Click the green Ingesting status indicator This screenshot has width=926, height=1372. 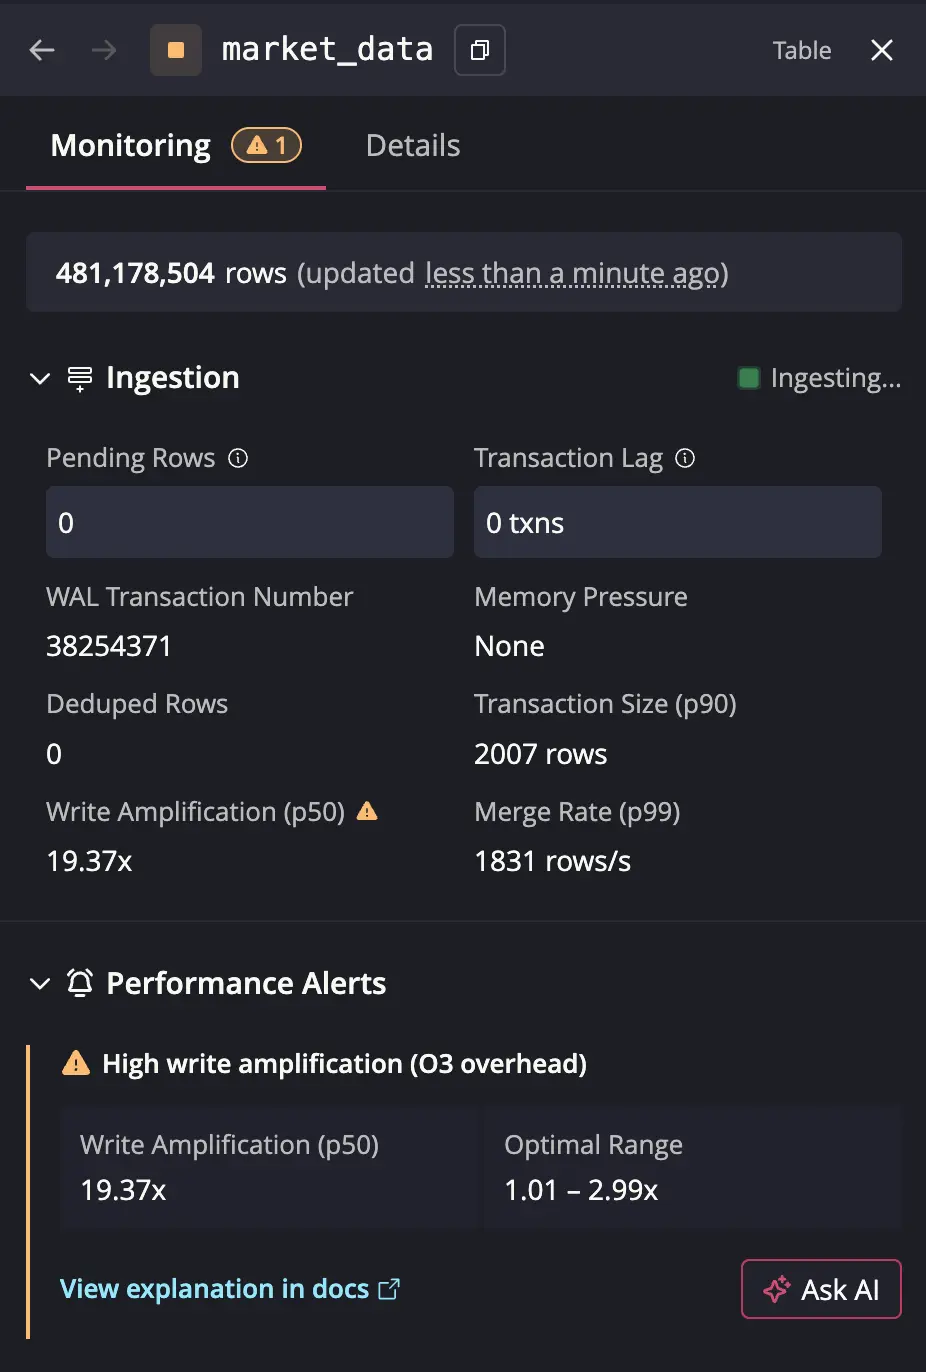click(748, 378)
